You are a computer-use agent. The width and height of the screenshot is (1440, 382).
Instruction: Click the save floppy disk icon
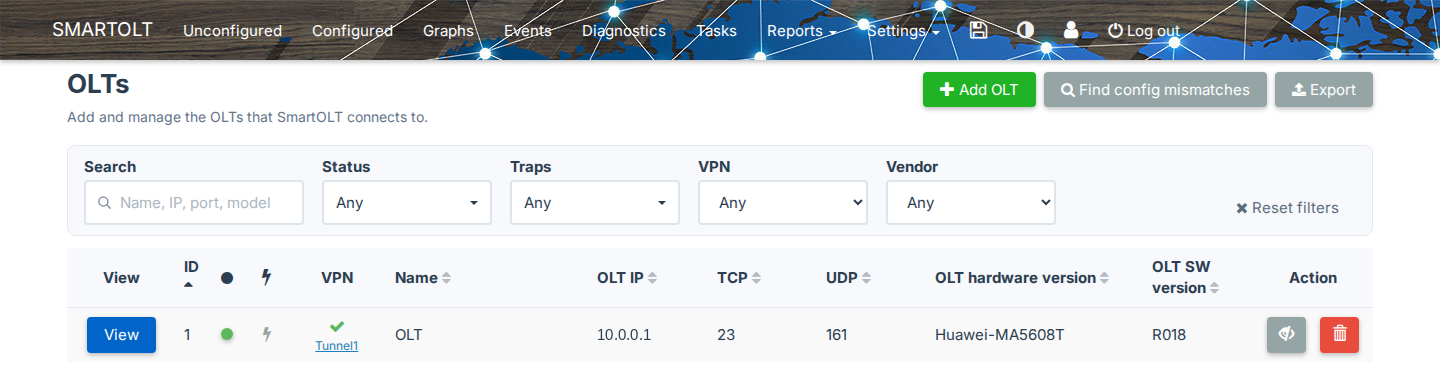979,30
